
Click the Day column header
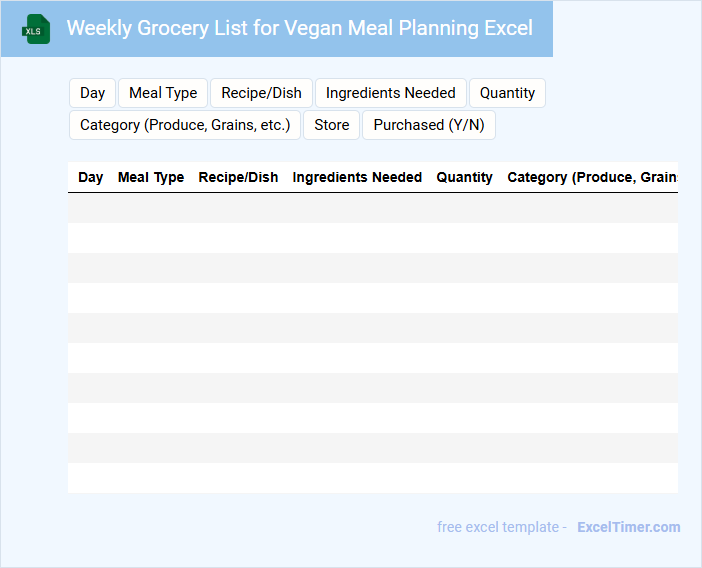point(91,177)
